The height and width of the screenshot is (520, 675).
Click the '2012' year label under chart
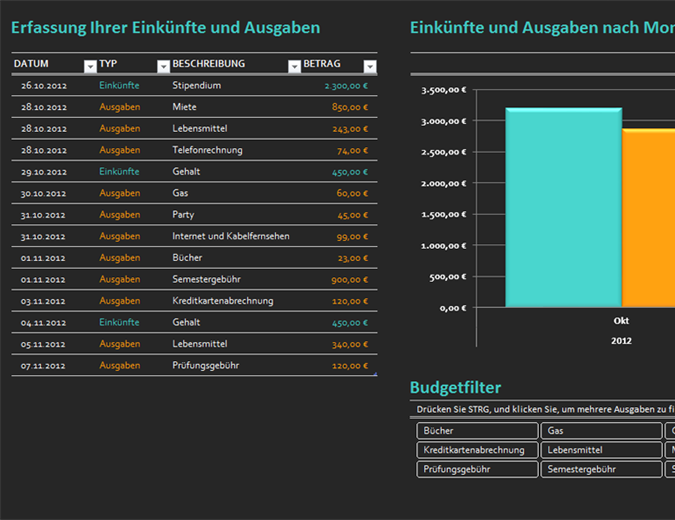click(621, 341)
